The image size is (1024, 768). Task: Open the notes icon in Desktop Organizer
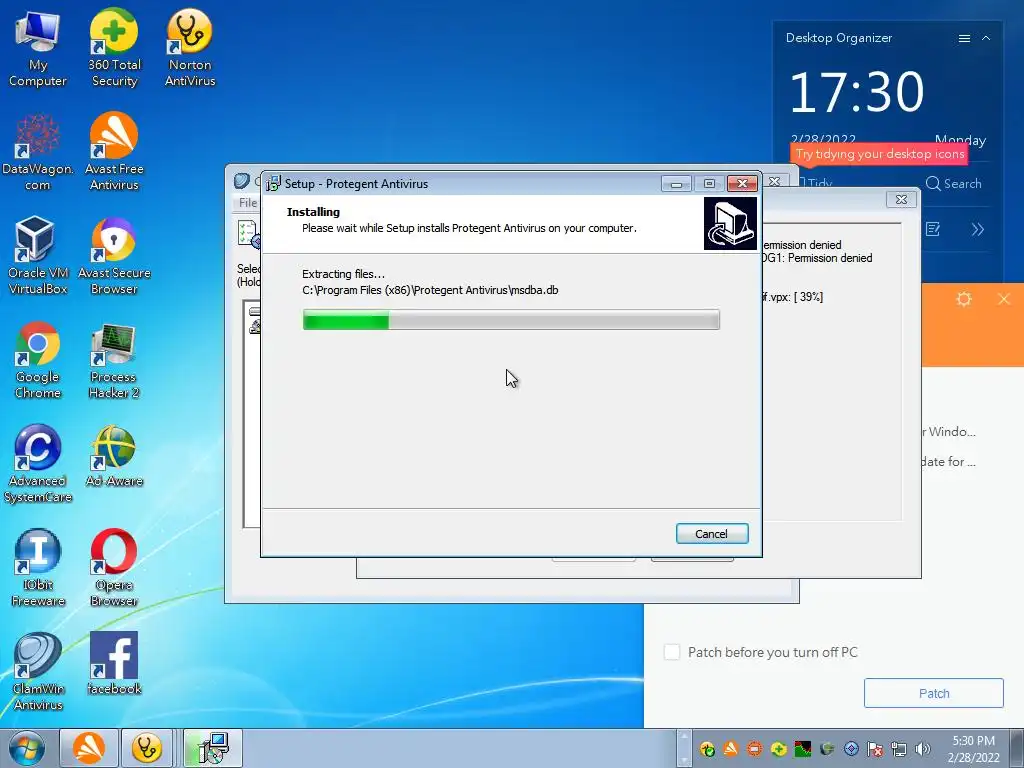[933, 229]
